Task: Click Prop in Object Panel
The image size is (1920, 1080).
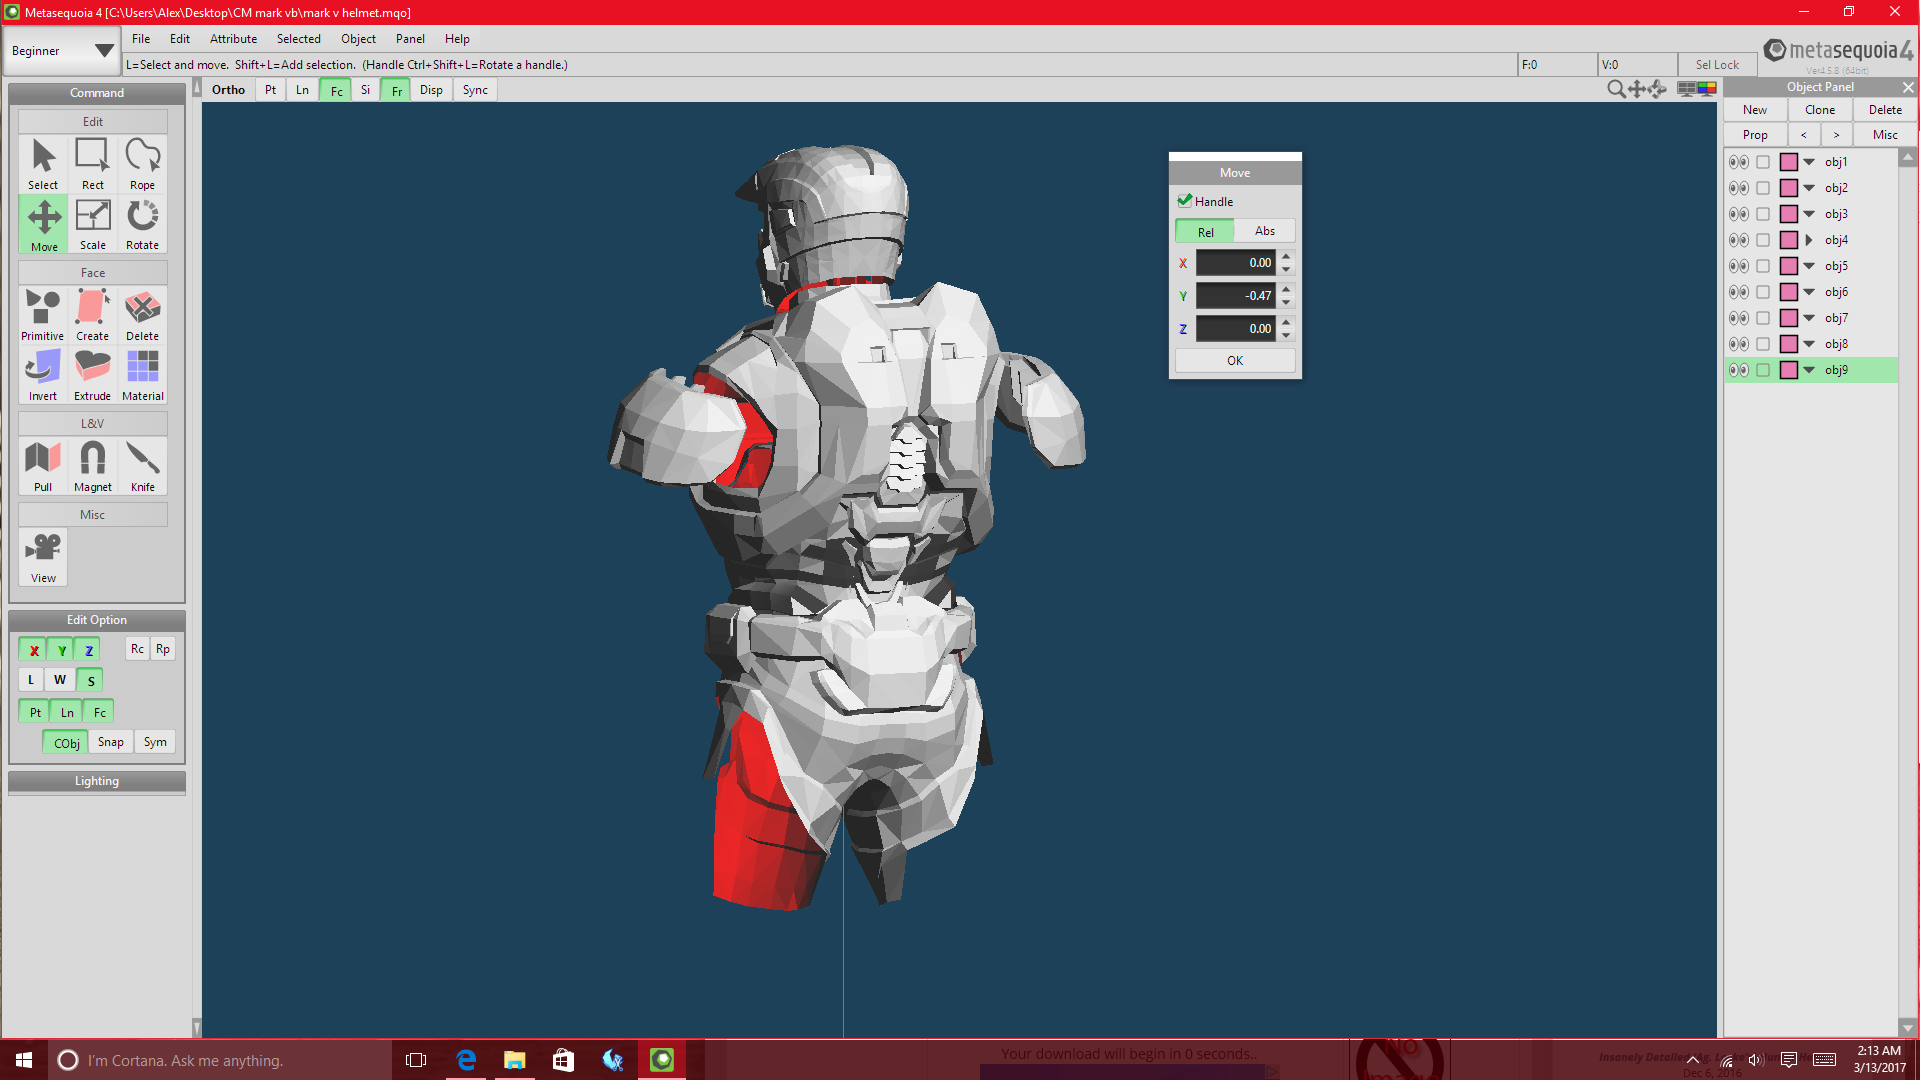Action: point(1755,135)
